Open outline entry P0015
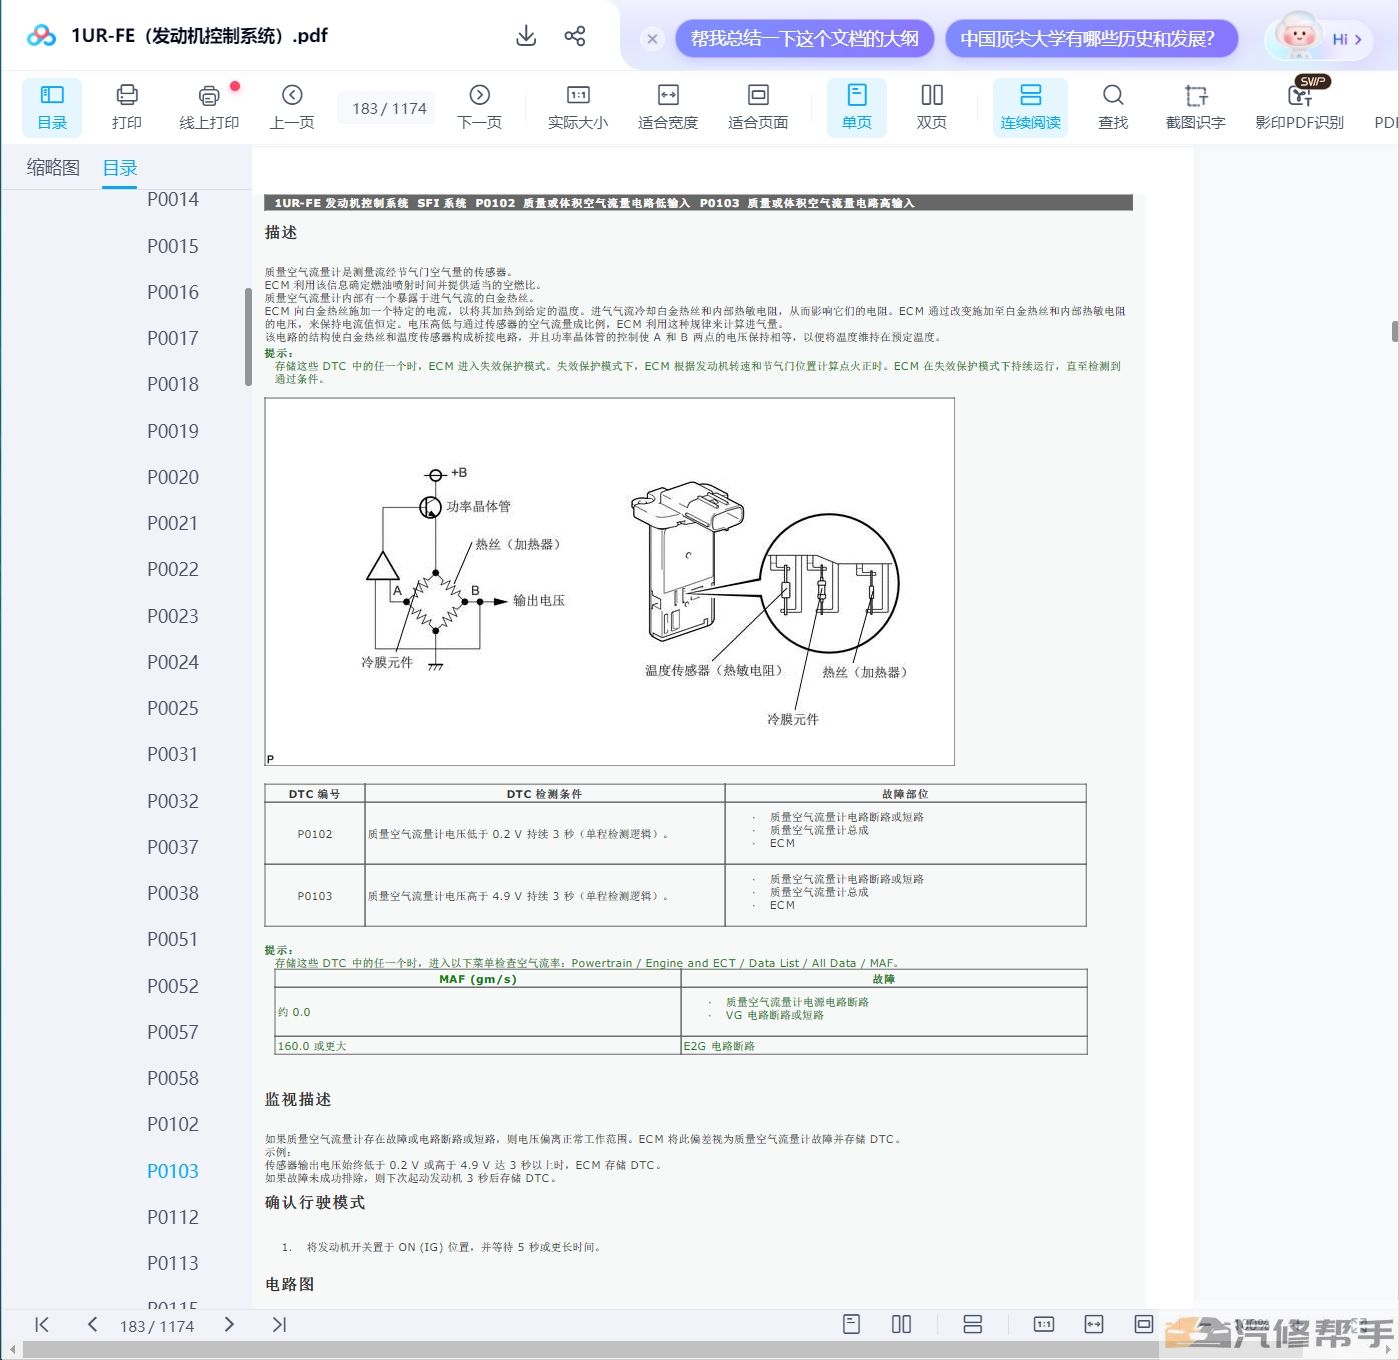 tap(173, 246)
